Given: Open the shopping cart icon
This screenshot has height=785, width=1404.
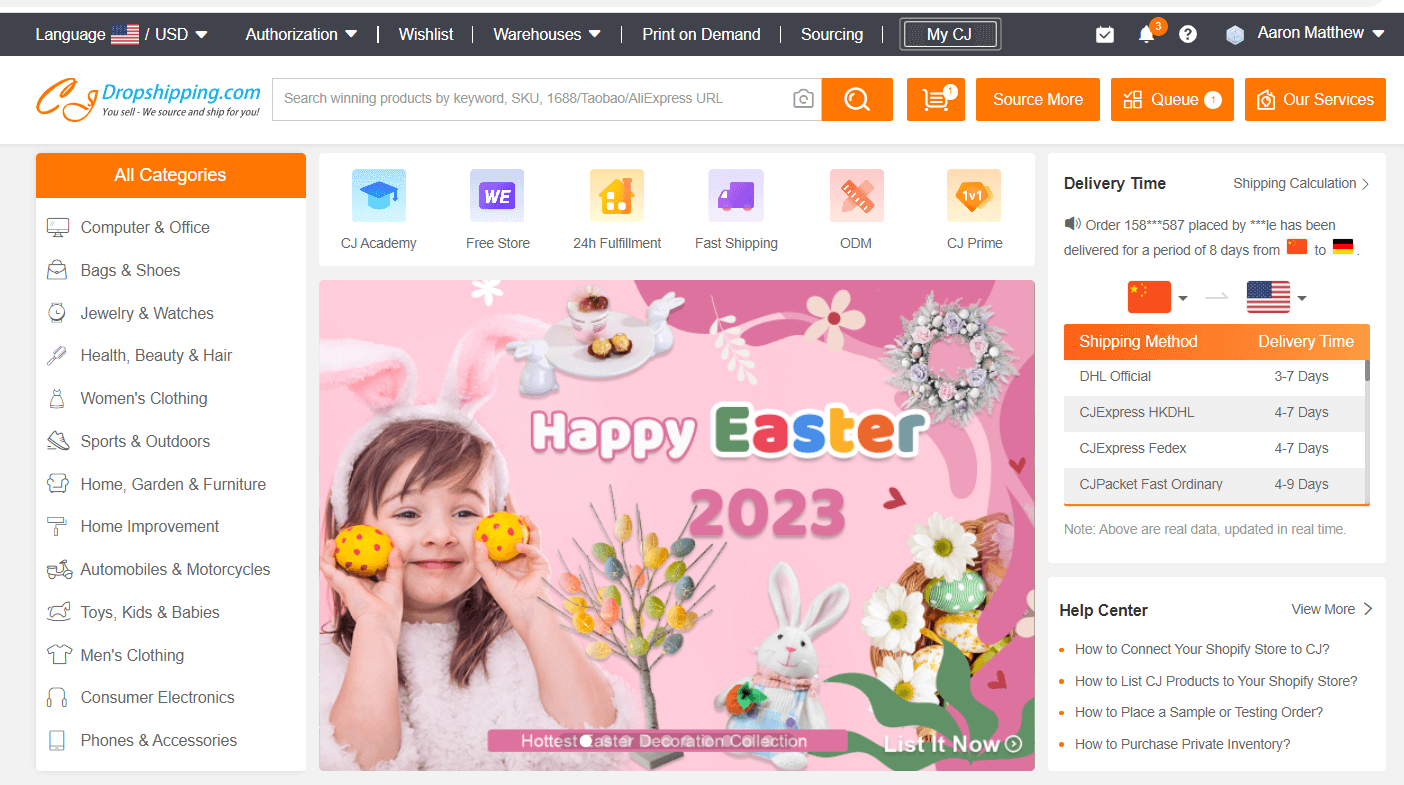Looking at the screenshot, I should [x=936, y=99].
